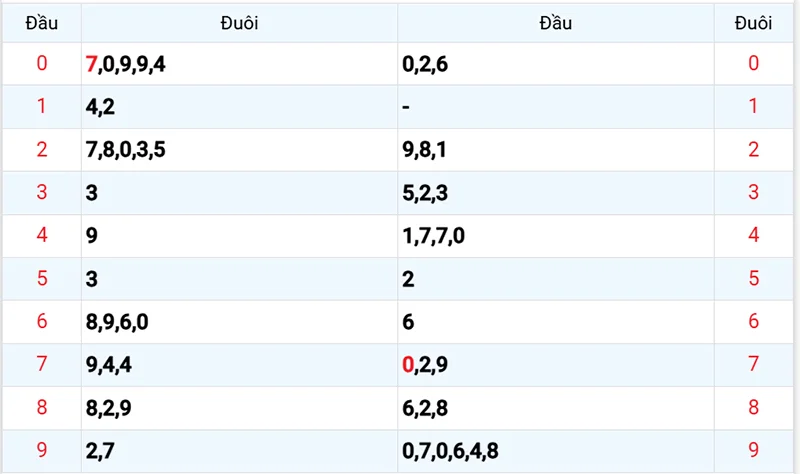800x474 pixels.
Task: Select the cell showing 8,2,9
Action: [x=239, y=408]
